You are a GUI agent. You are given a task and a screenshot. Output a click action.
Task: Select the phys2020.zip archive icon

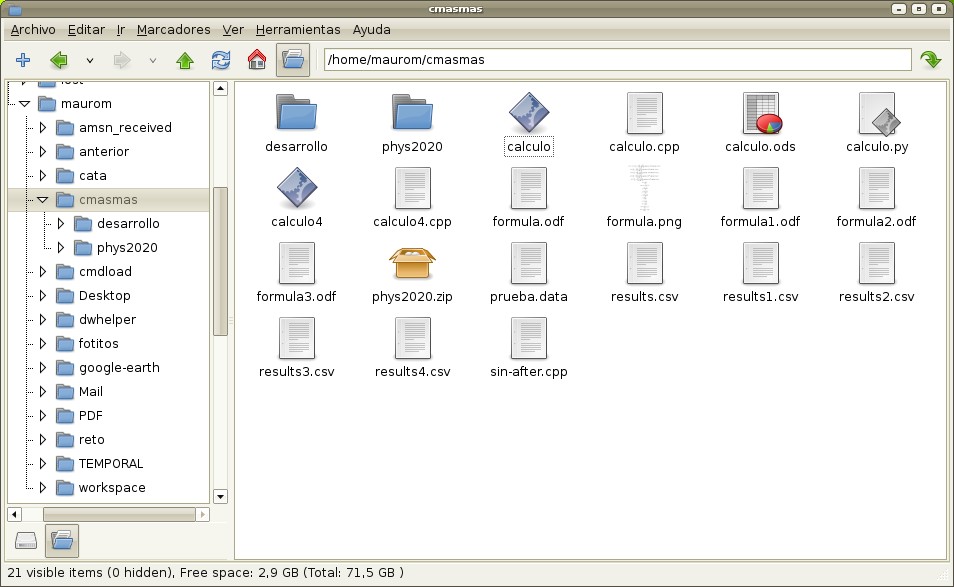coord(413,263)
